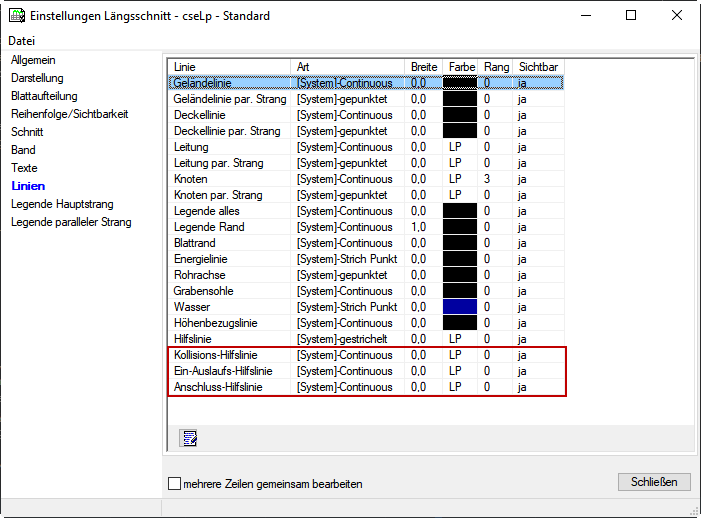Click the blue Wasser color swatch
701x518 pixels.
click(x=460, y=307)
